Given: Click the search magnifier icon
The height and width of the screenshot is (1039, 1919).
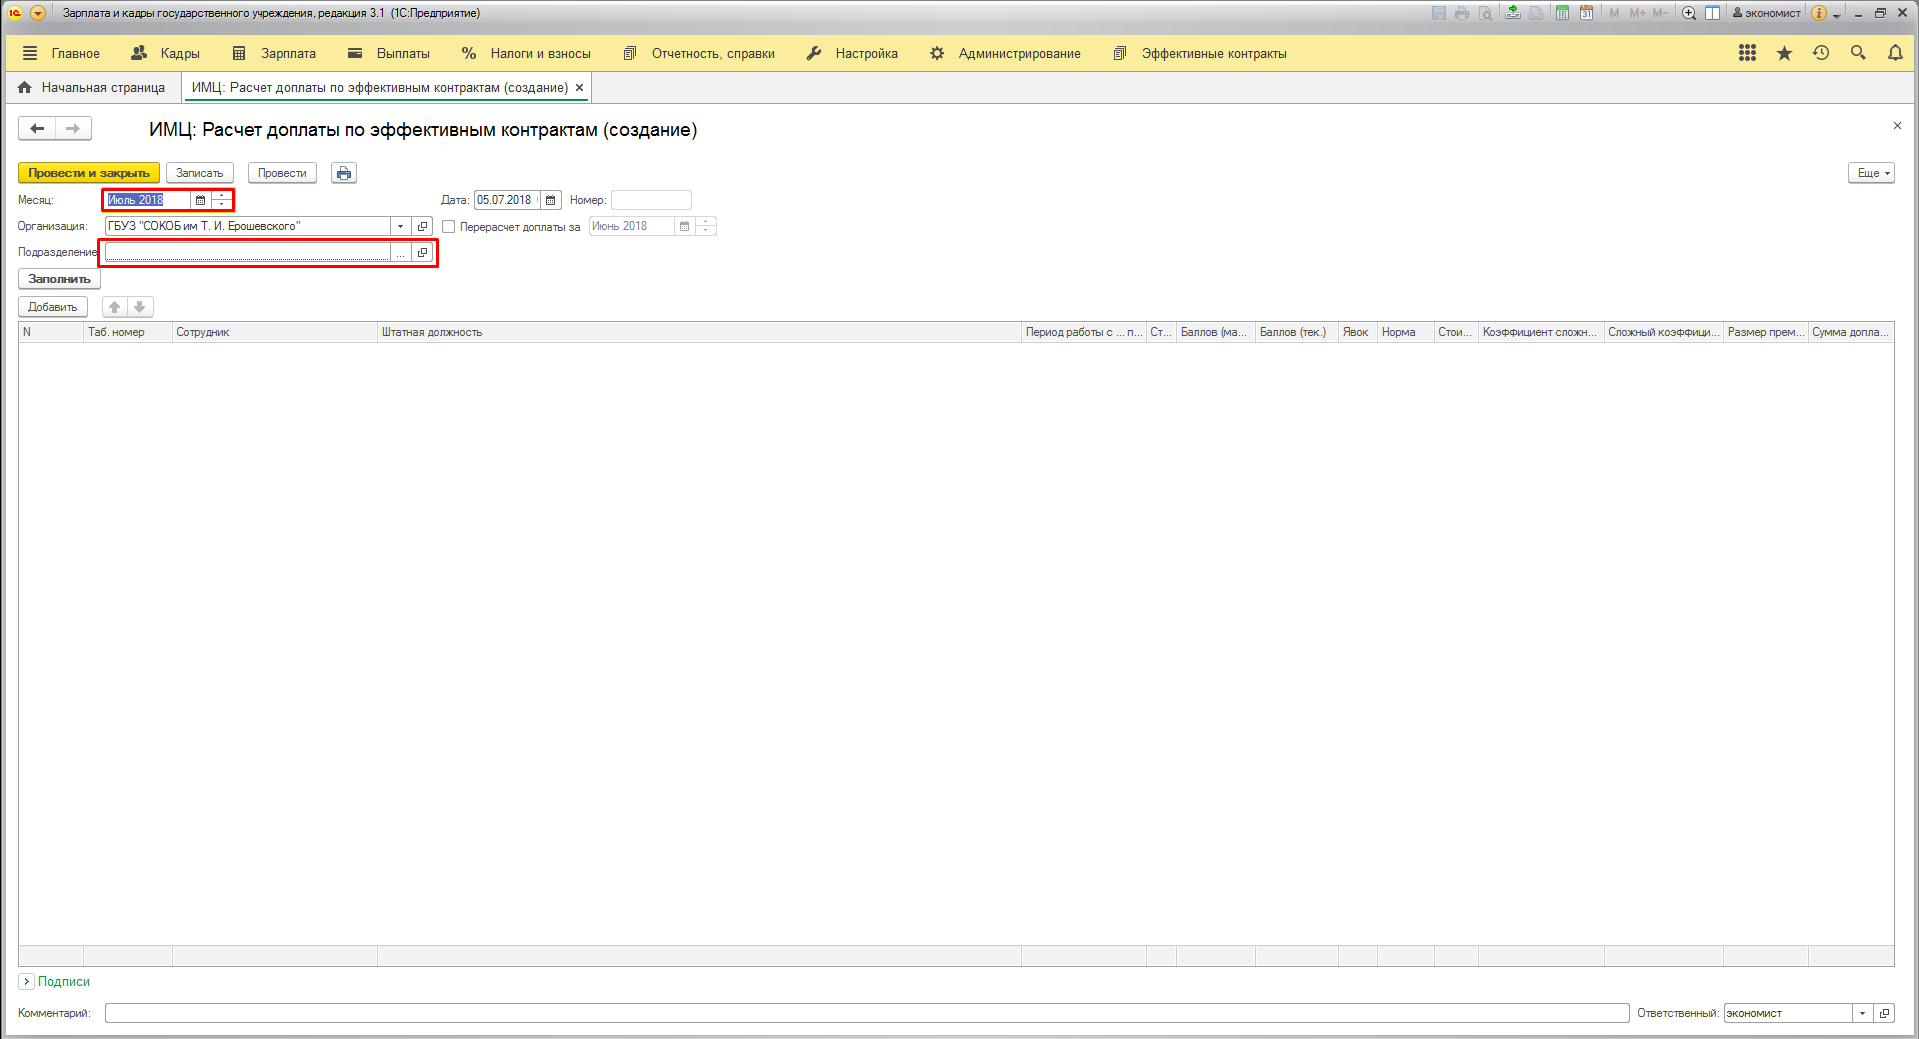Looking at the screenshot, I should pyautogui.click(x=1858, y=54).
